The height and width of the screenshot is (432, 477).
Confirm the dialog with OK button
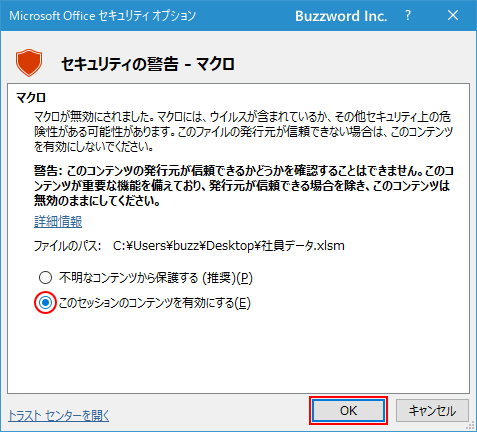click(348, 410)
